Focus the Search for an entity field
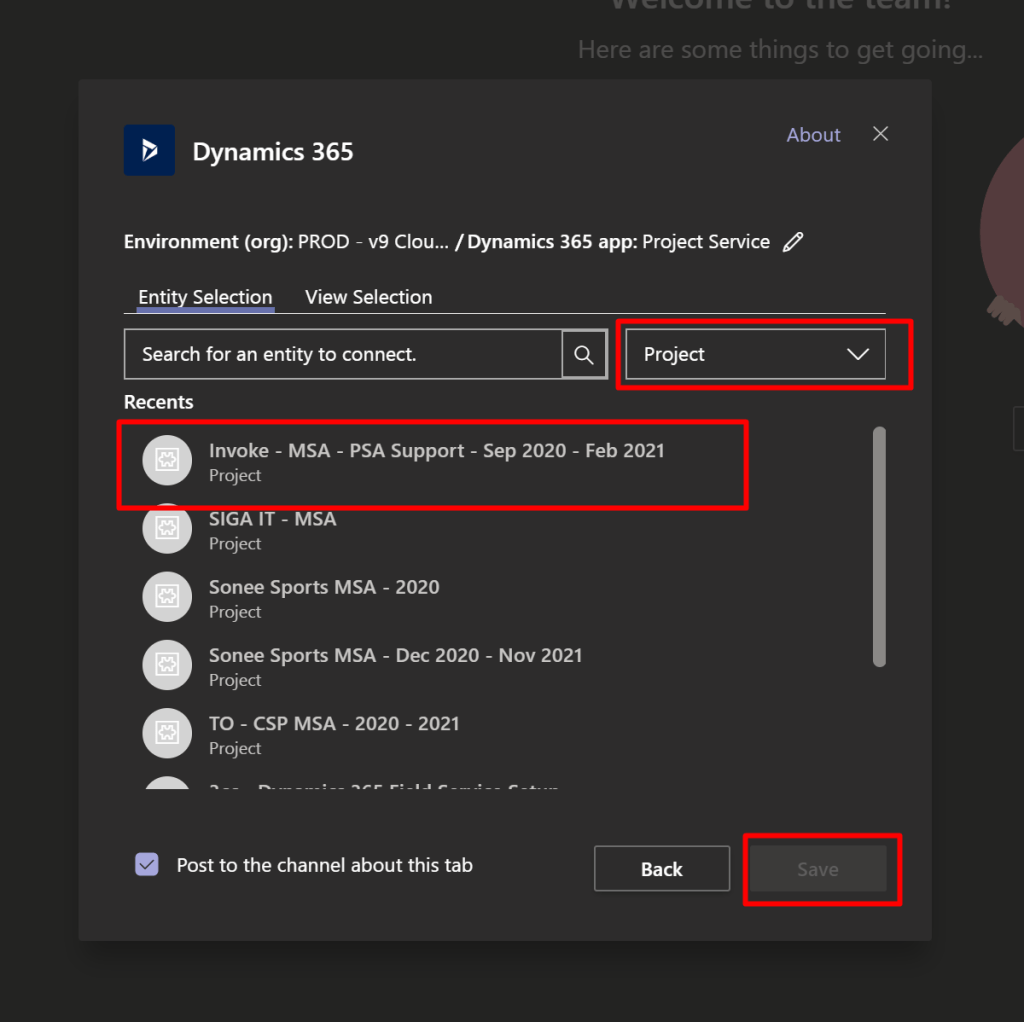The image size is (1024, 1022). tap(342, 355)
